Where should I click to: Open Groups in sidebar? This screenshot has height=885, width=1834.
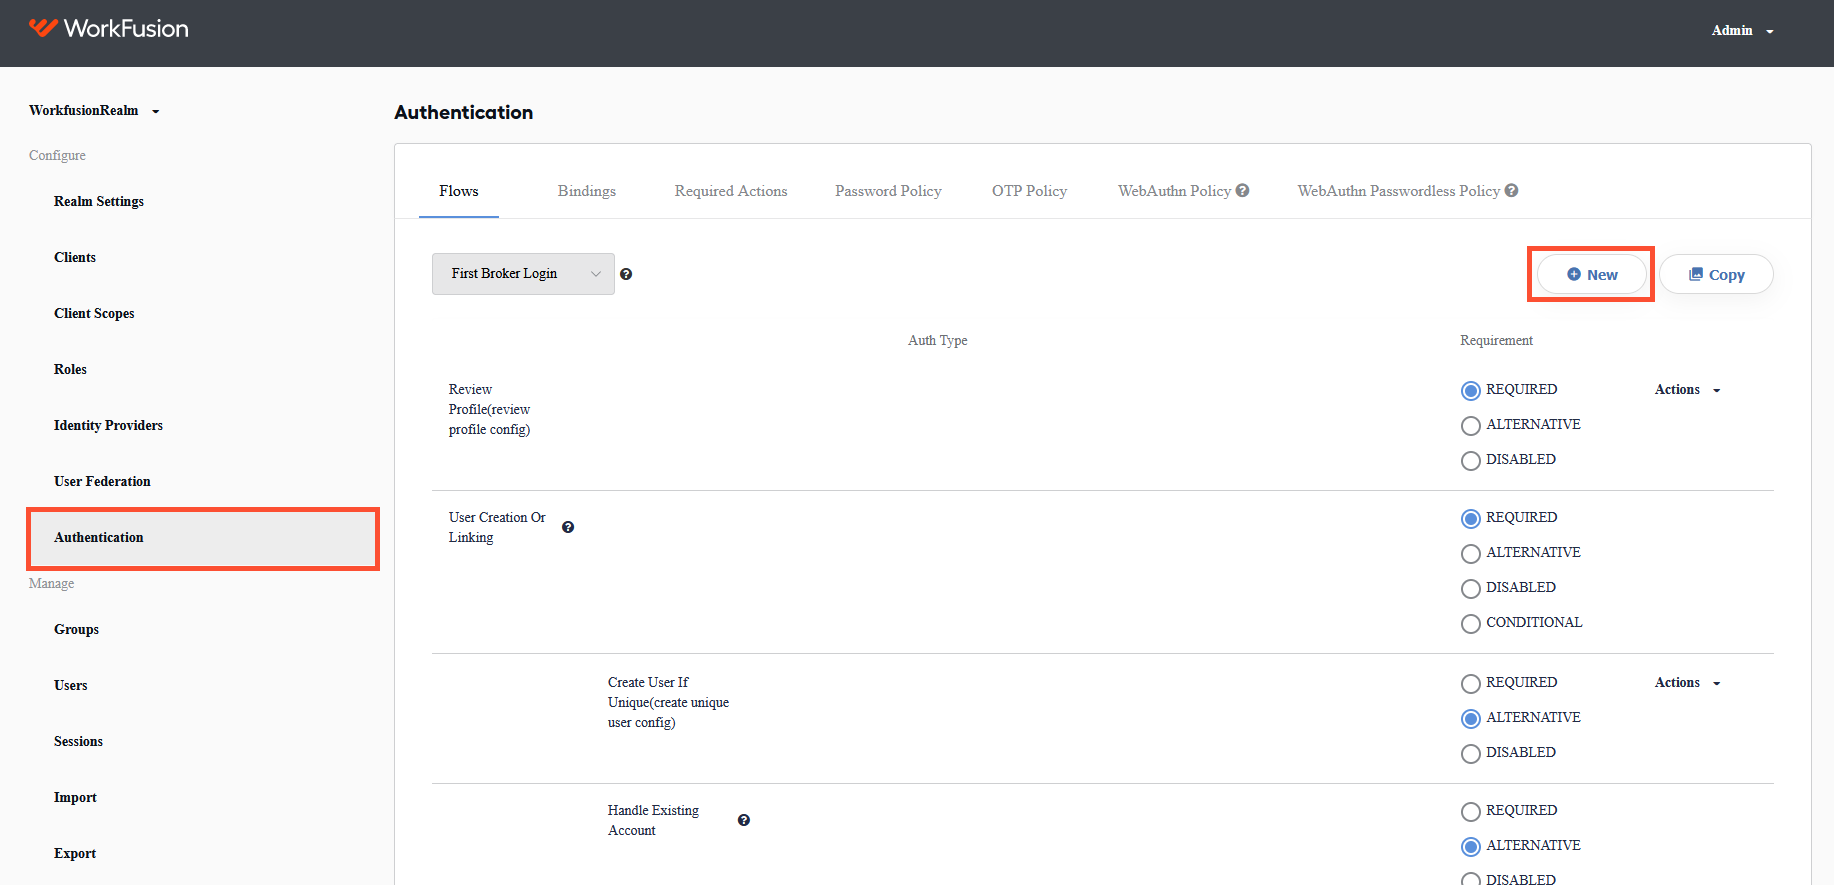click(76, 629)
